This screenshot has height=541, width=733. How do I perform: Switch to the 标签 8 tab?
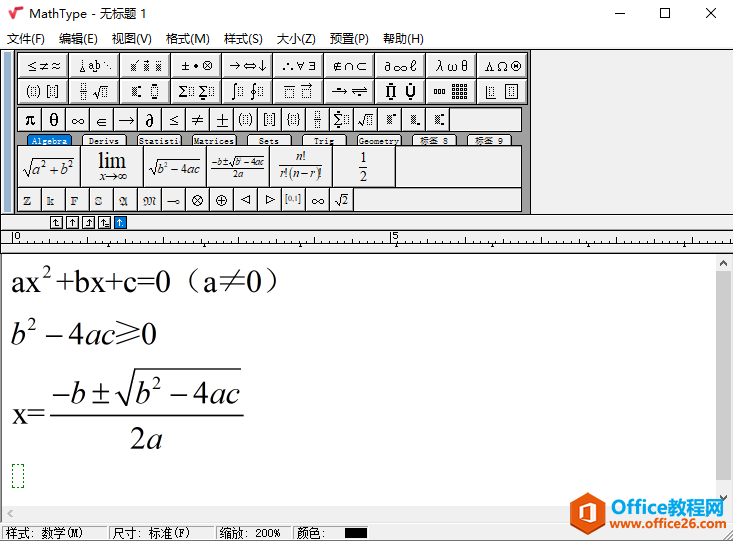point(434,140)
